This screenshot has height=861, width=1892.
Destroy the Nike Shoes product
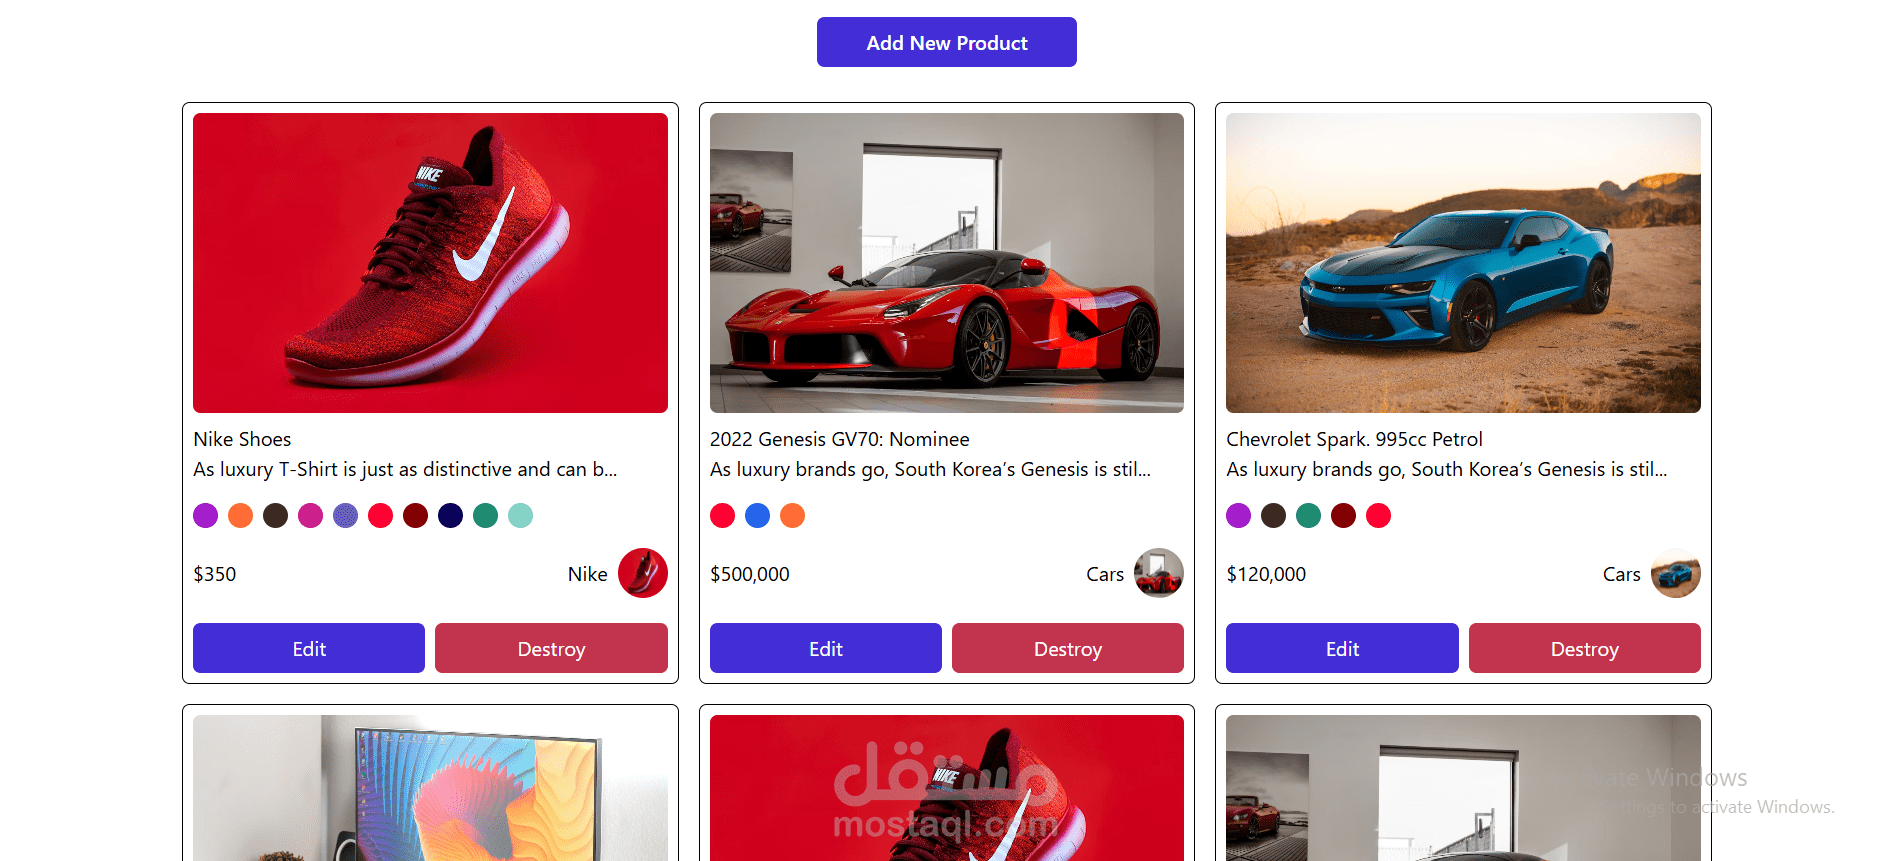(x=551, y=648)
